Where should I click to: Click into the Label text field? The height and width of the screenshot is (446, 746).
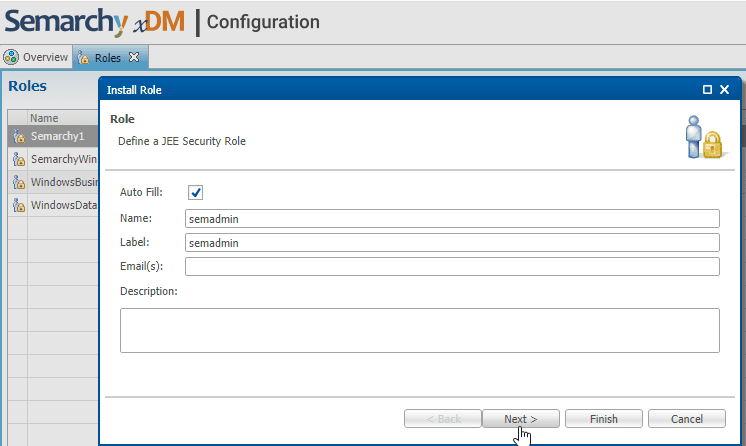(451, 242)
